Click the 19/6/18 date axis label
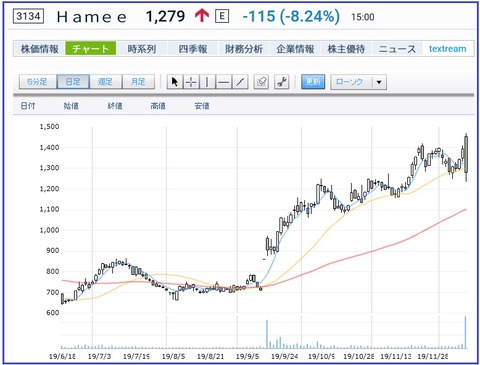The image size is (480, 365). pyautogui.click(x=62, y=356)
